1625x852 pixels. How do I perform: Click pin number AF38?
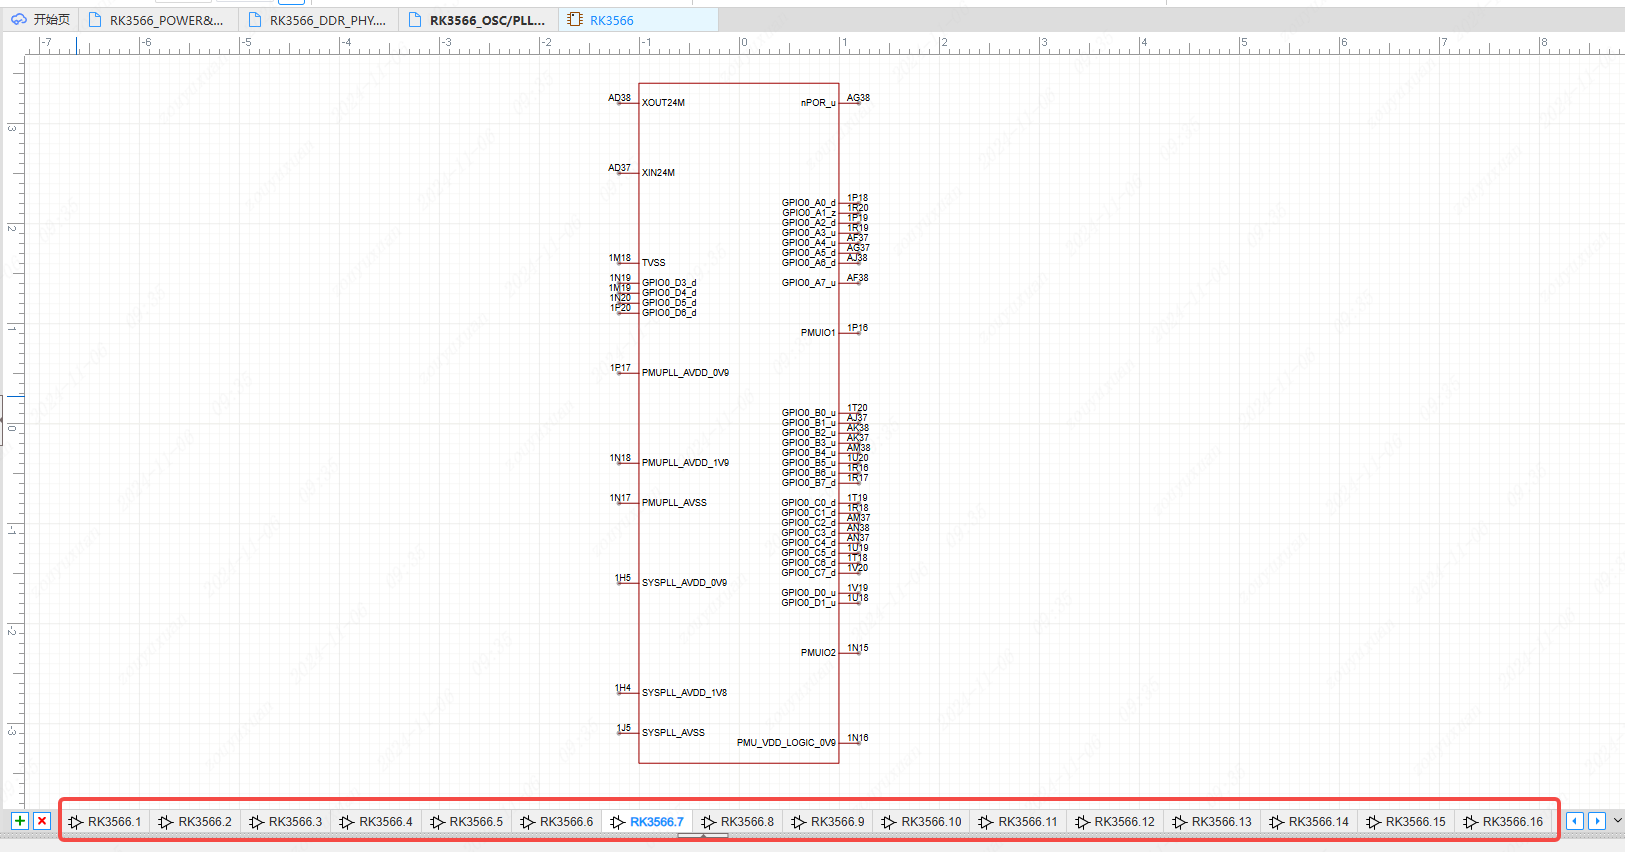pos(858,278)
